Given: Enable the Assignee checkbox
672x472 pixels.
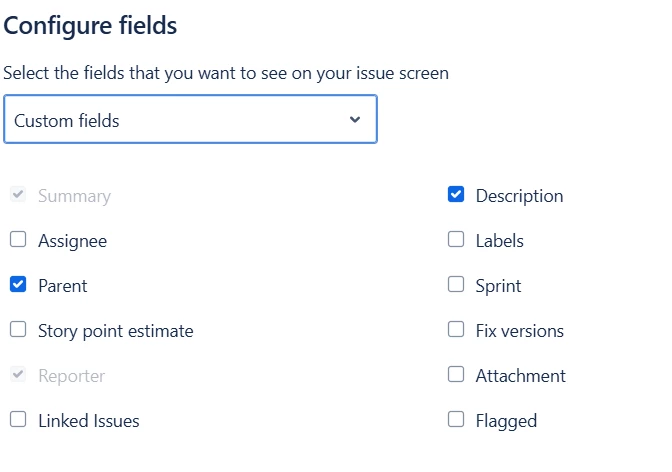Looking at the screenshot, I should pos(18,240).
